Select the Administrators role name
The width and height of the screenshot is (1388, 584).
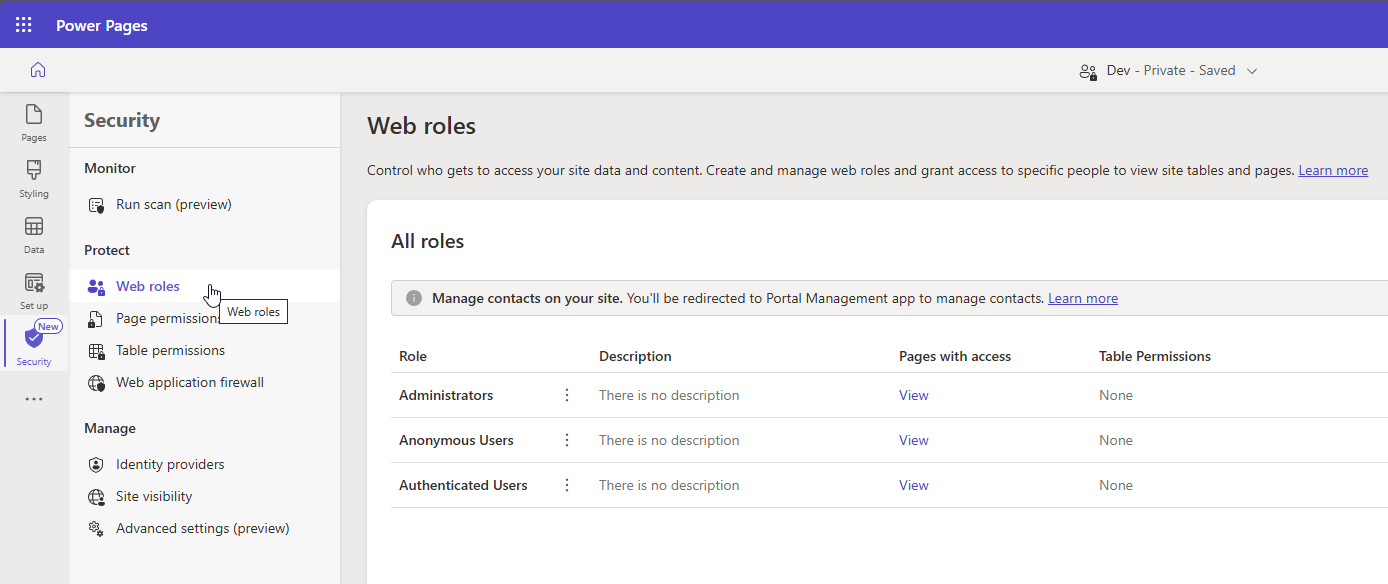coord(446,395)
